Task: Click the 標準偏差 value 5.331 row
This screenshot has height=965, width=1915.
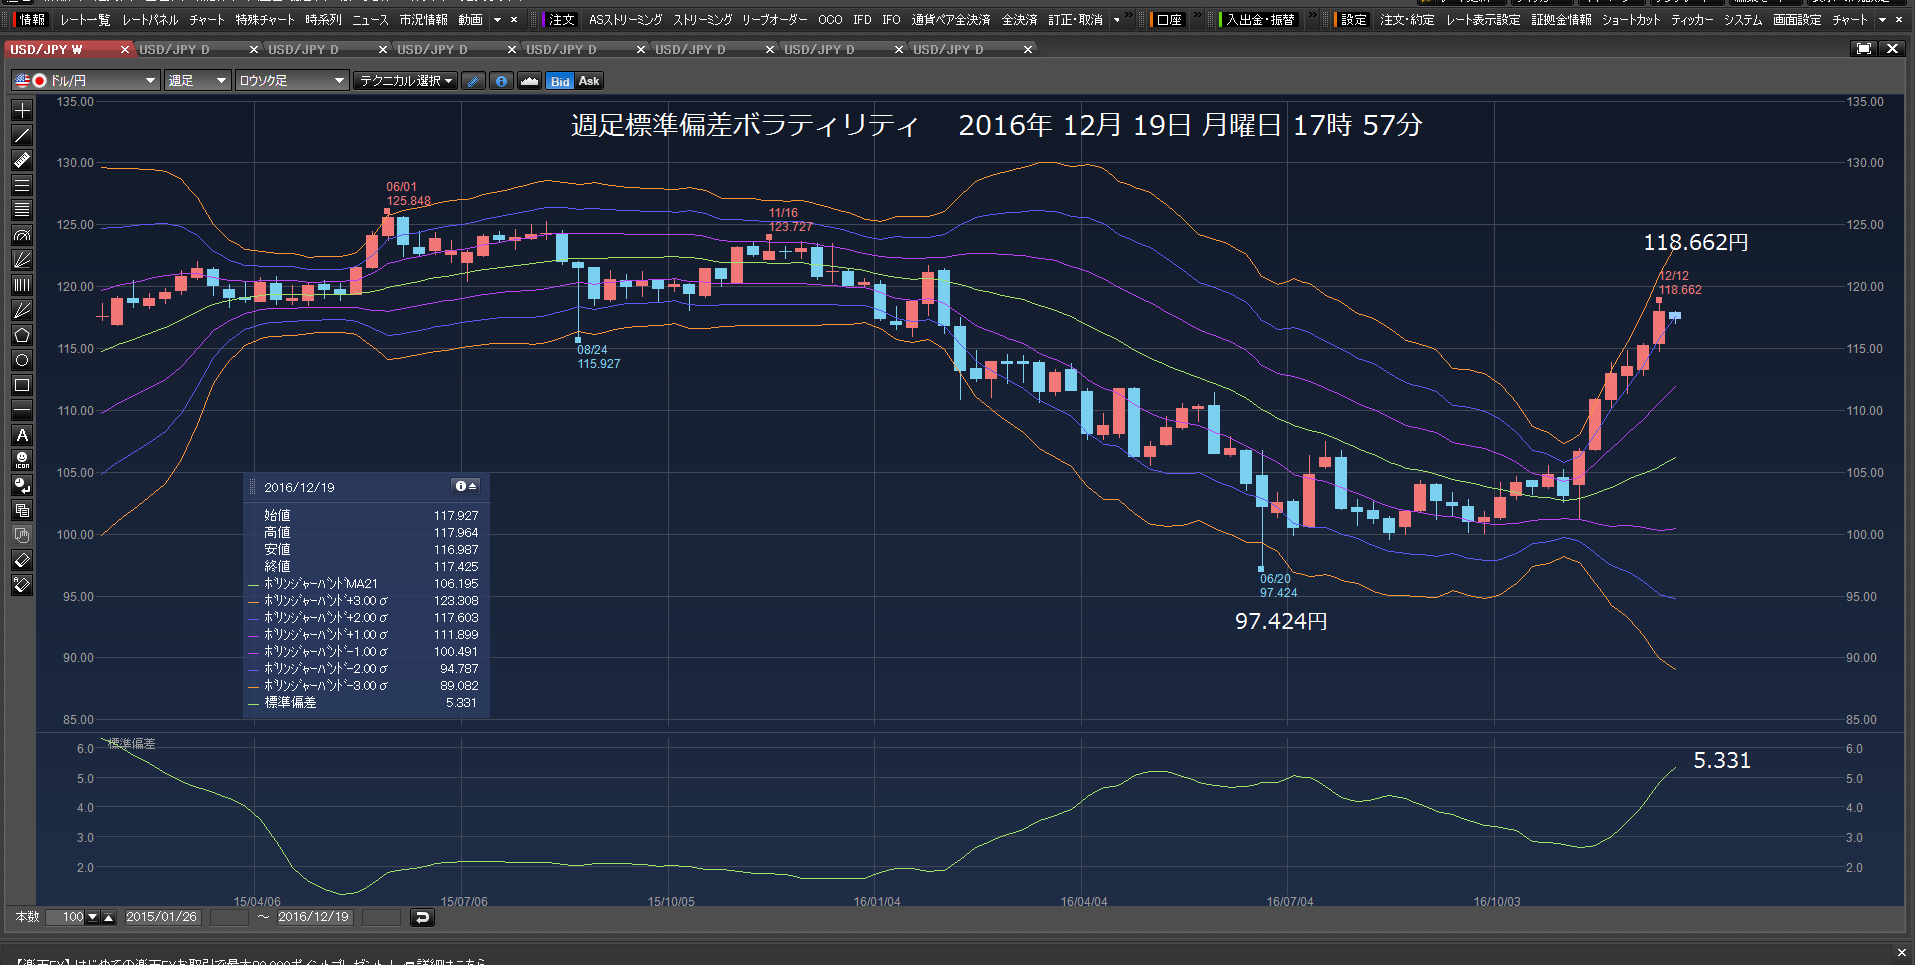Action: coord(366,703)
